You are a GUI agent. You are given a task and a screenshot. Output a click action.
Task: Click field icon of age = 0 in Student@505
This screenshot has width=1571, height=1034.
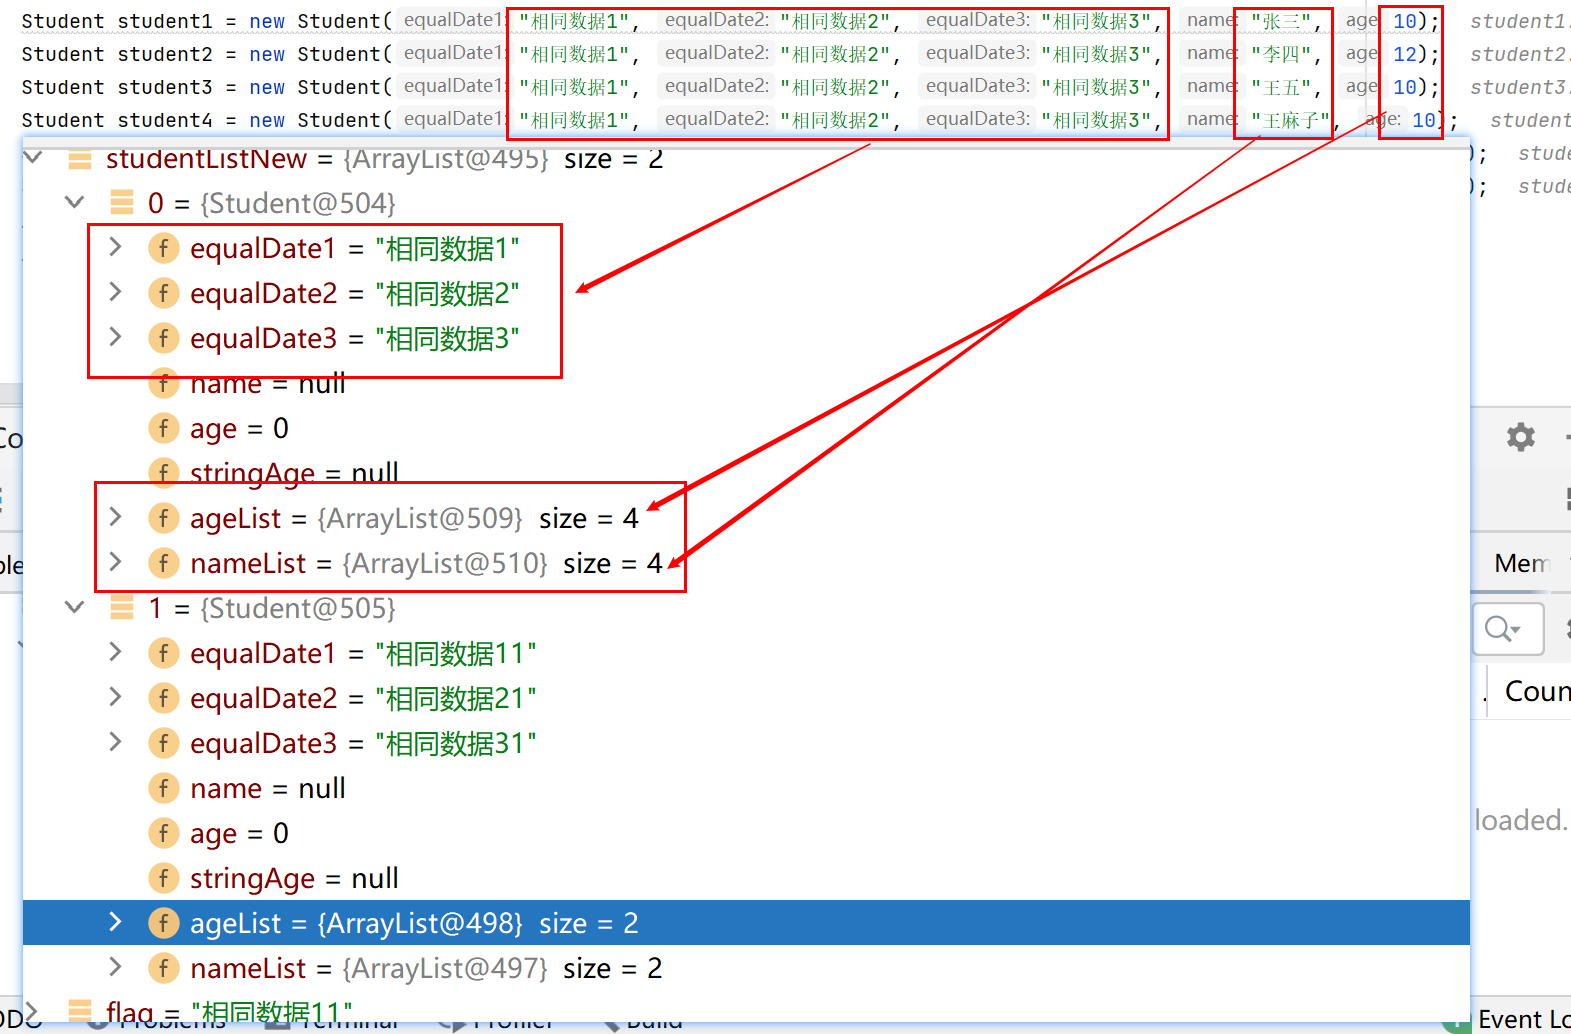(x=163, y=833)
